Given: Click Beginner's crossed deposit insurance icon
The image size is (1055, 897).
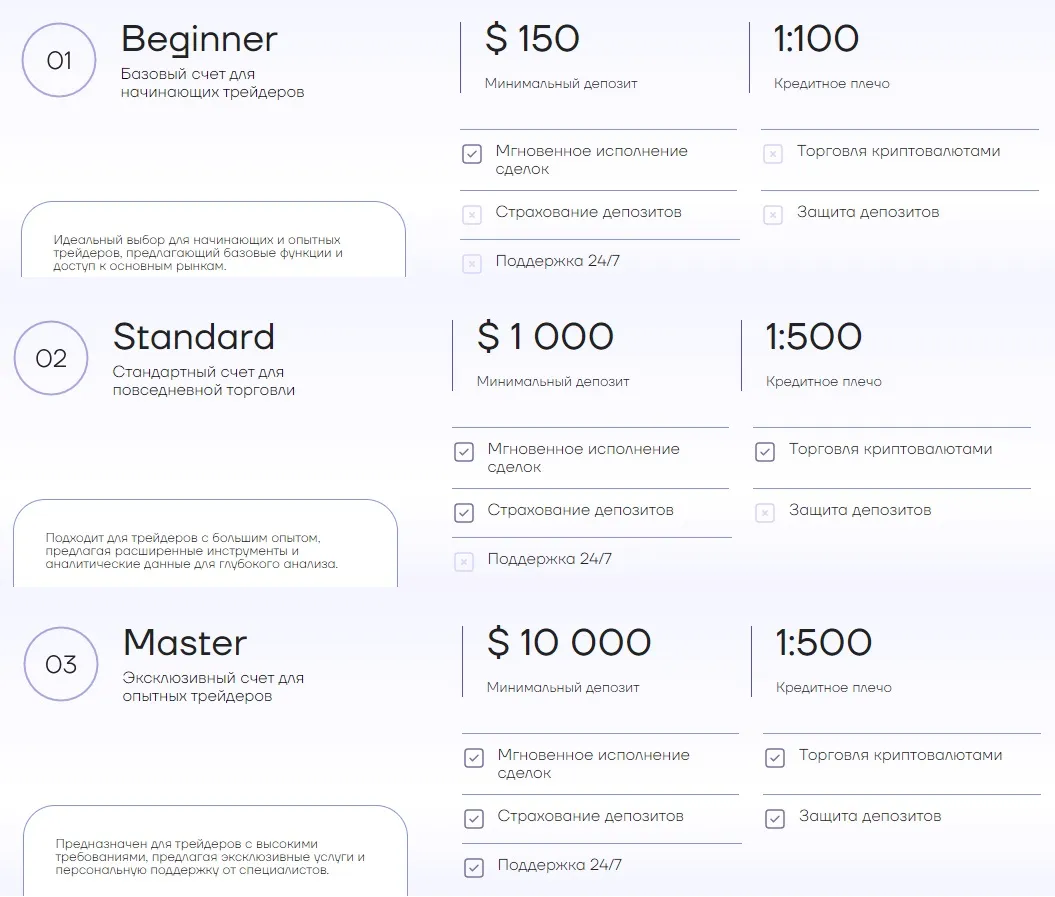Looking at the screenshot, I should coord(472,215).
